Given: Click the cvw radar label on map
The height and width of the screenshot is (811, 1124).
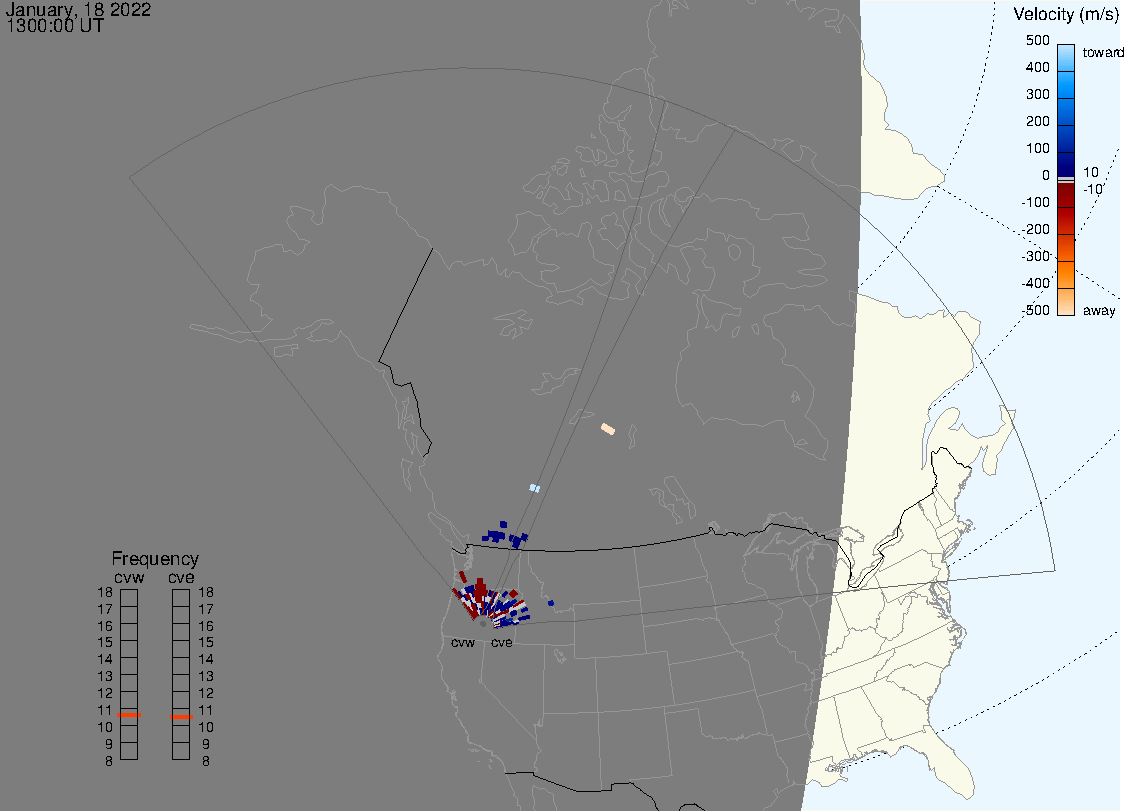Looking at the screenshot, I should [463, 642].
